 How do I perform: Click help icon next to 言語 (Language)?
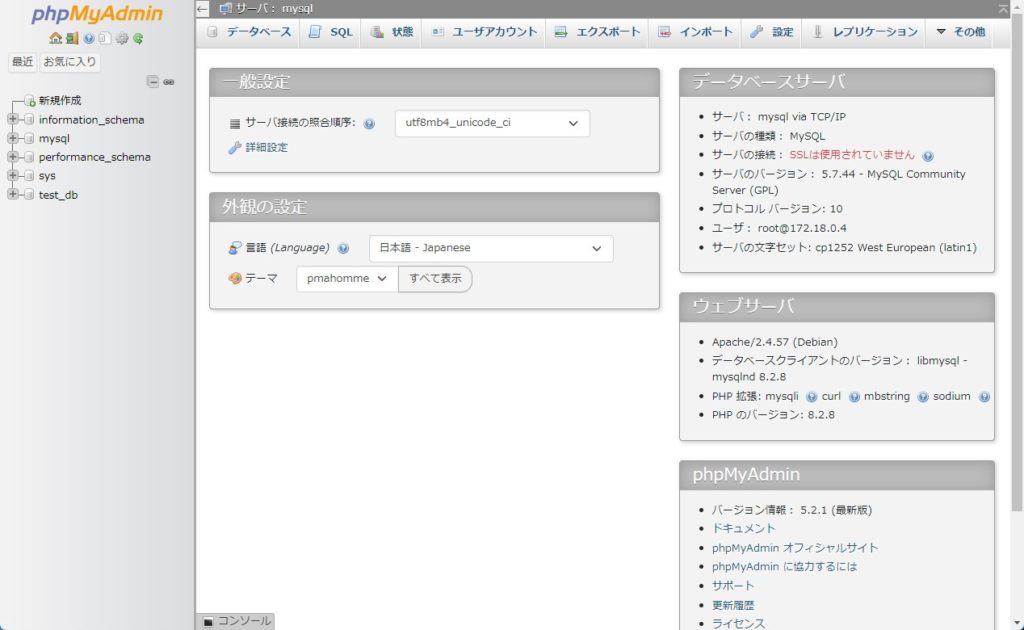pyautogui.click(x=343, y=249)
